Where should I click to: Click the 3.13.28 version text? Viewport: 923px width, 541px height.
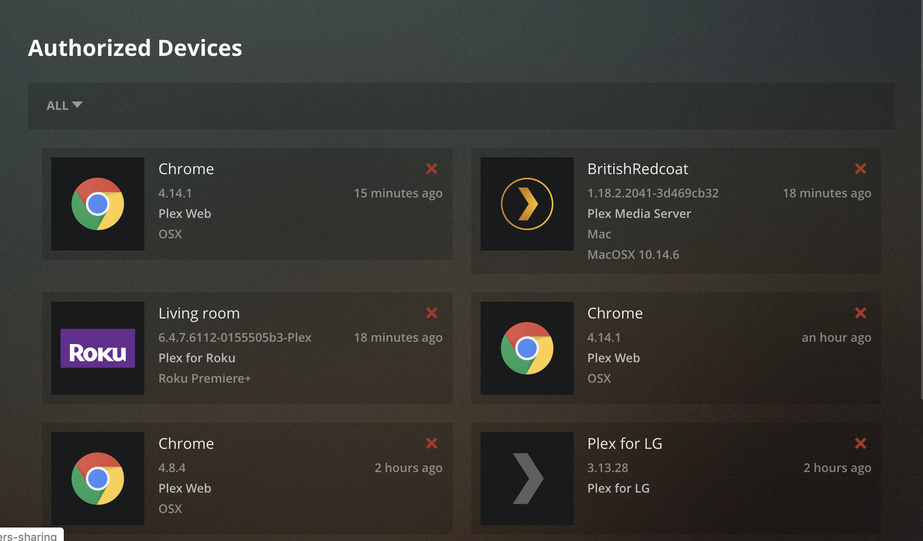tap(607, 468)
